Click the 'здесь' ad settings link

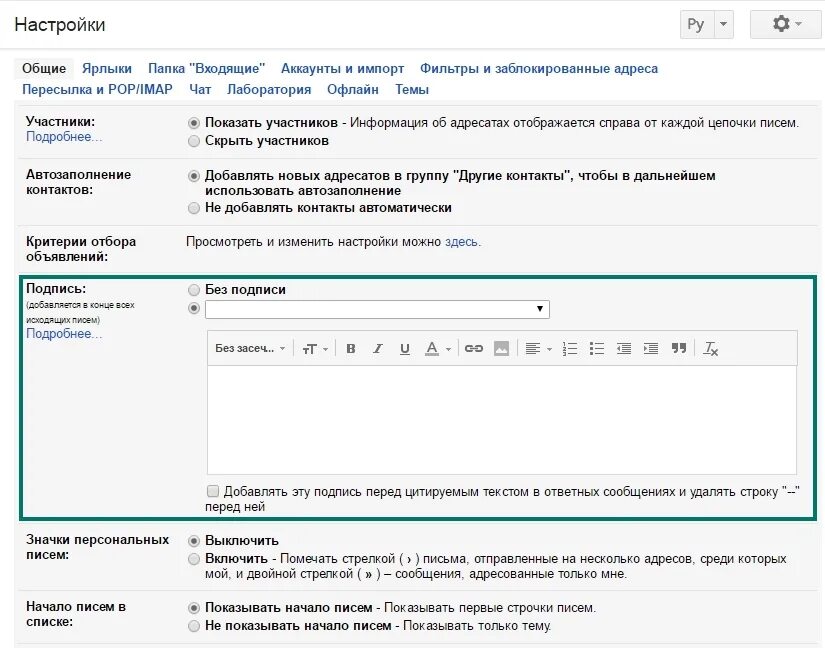coord(461,242)
